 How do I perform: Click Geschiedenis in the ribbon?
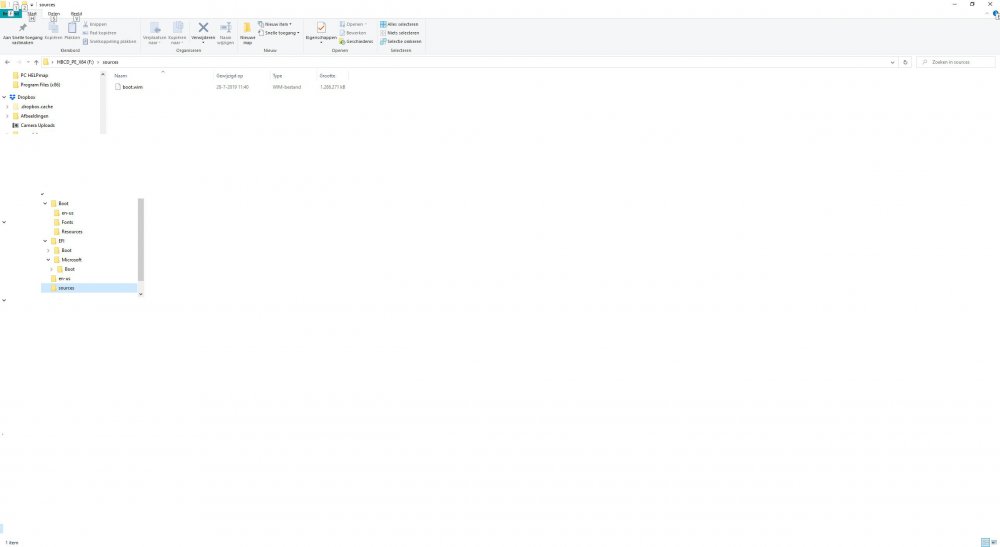(x=356, y=41)
